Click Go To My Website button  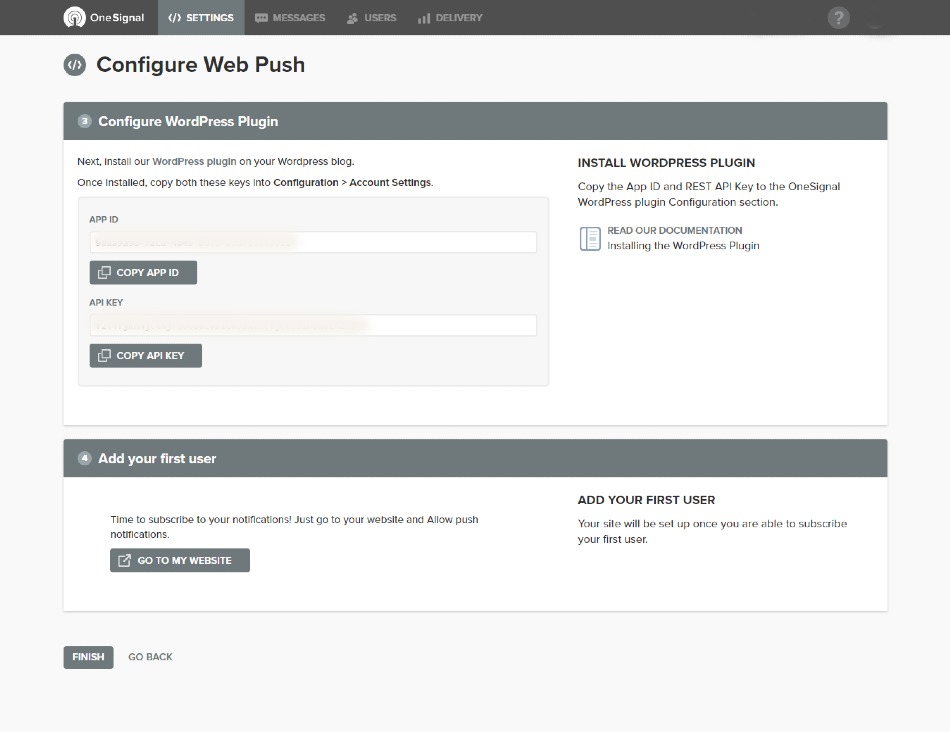(x=180, y=561)
